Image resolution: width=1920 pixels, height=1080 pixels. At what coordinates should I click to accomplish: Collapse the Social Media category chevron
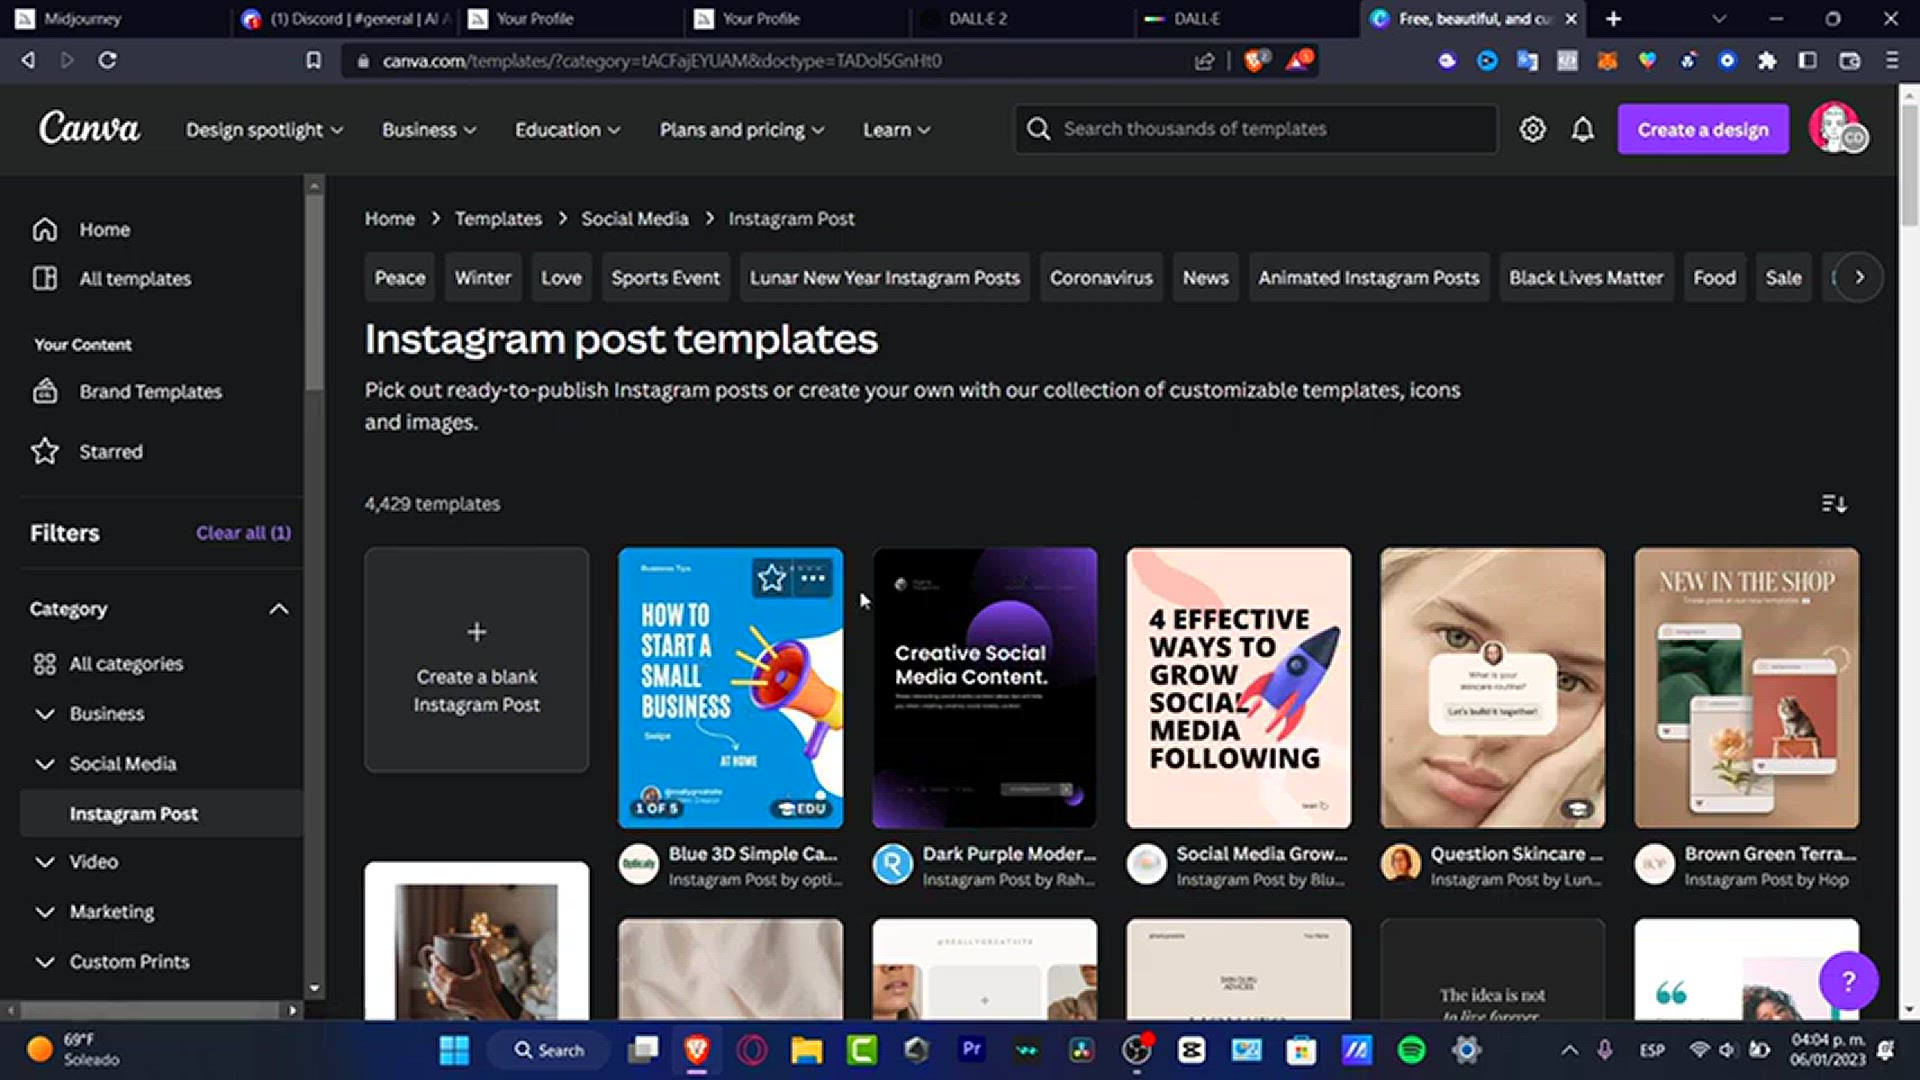click(x=45, y=764)
